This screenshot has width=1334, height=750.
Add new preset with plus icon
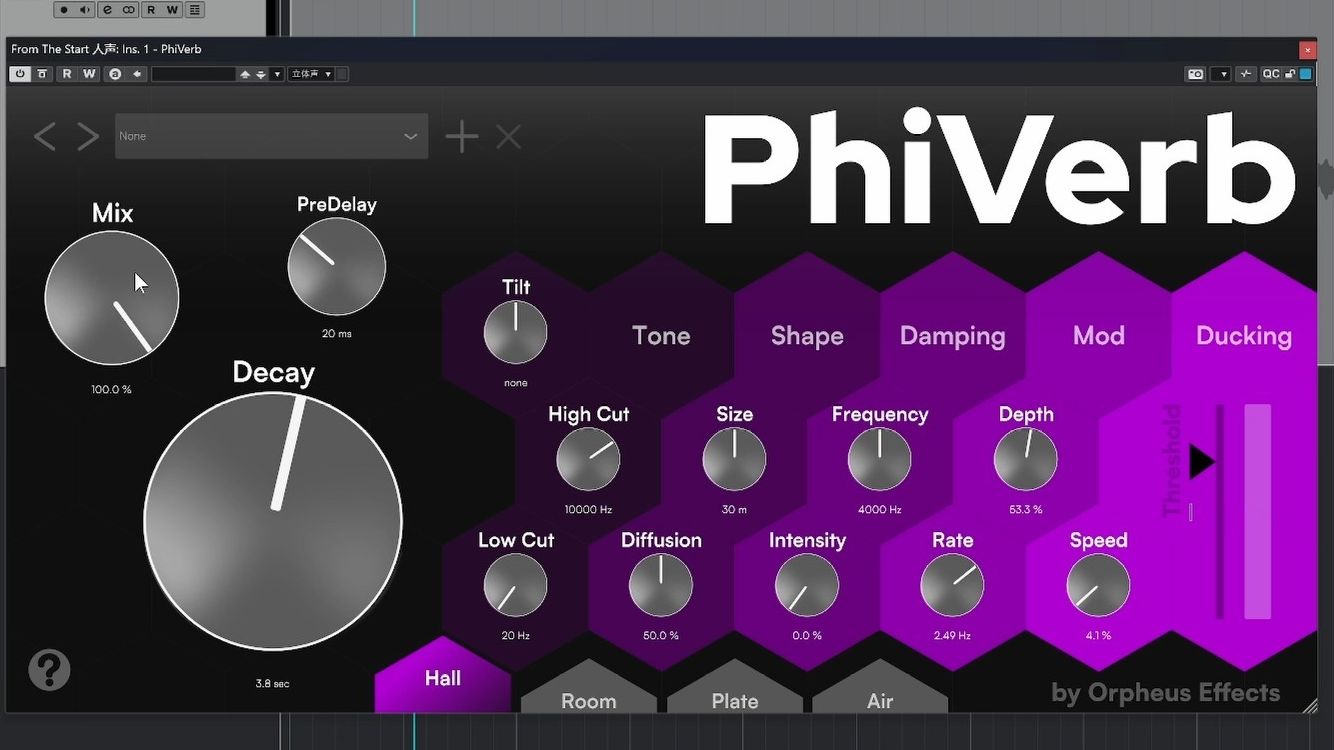[x=461, y=137]
